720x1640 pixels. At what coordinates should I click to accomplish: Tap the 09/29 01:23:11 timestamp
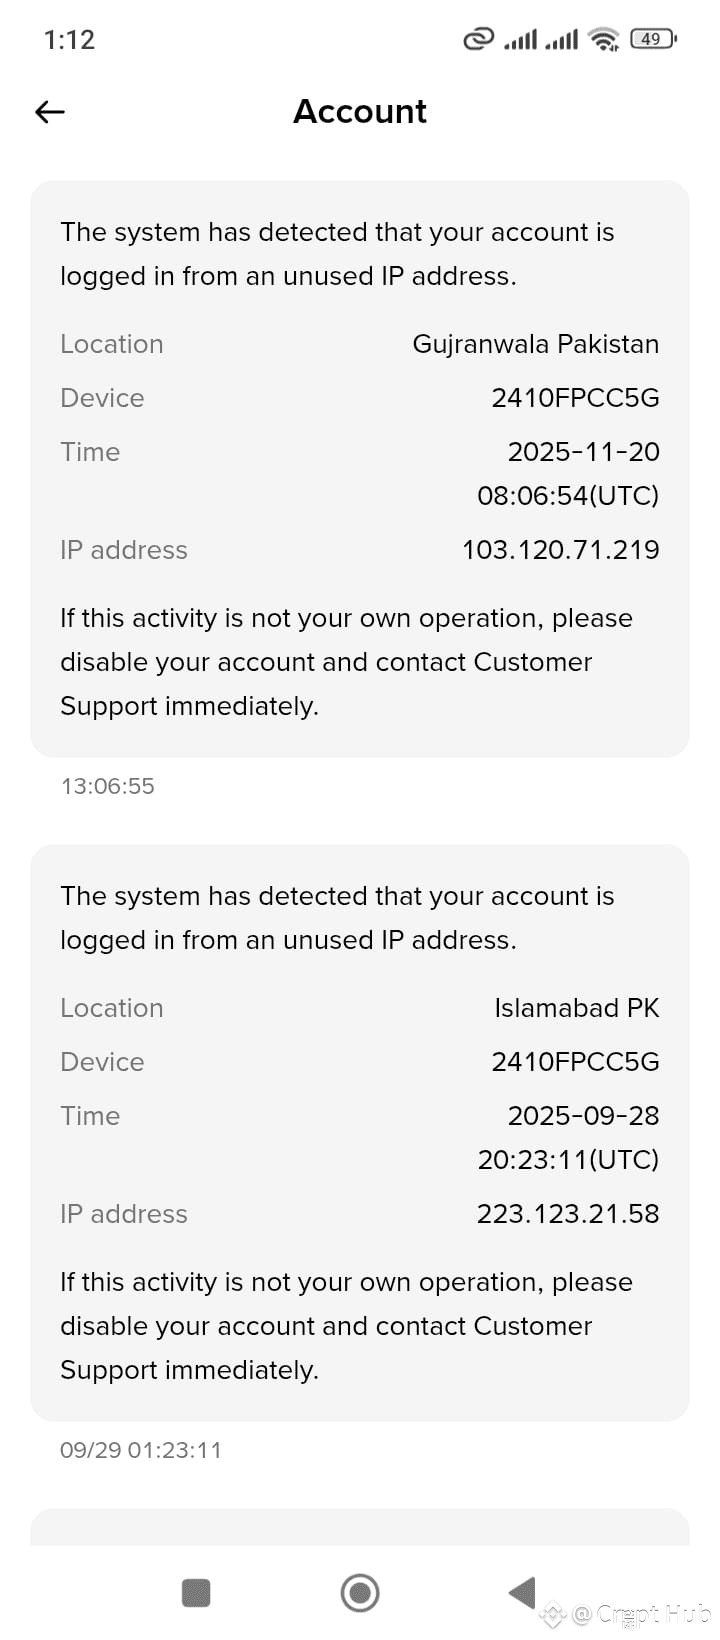[x=141, y=1450]
